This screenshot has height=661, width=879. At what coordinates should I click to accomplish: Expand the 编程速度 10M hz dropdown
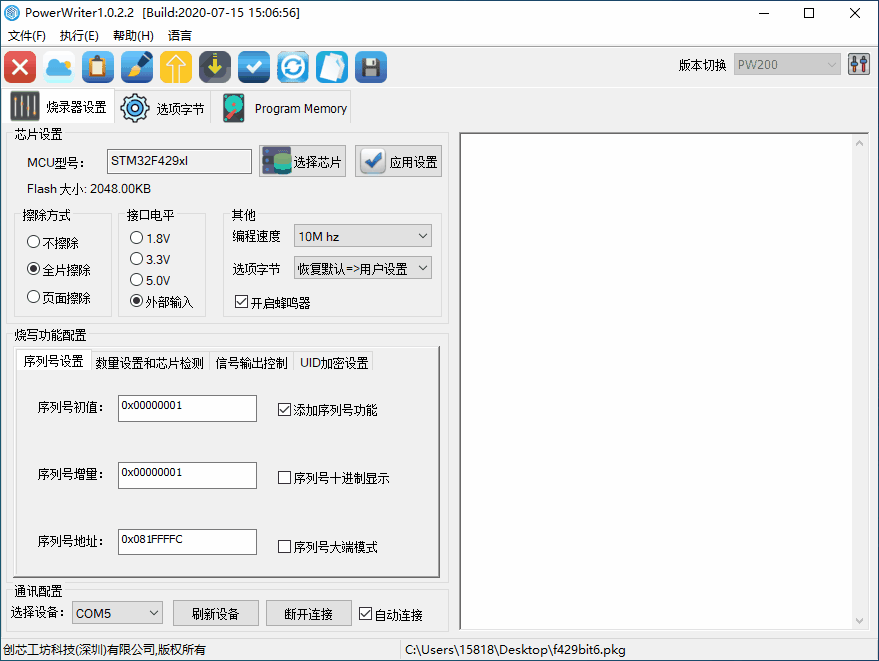tap(363, 236)
